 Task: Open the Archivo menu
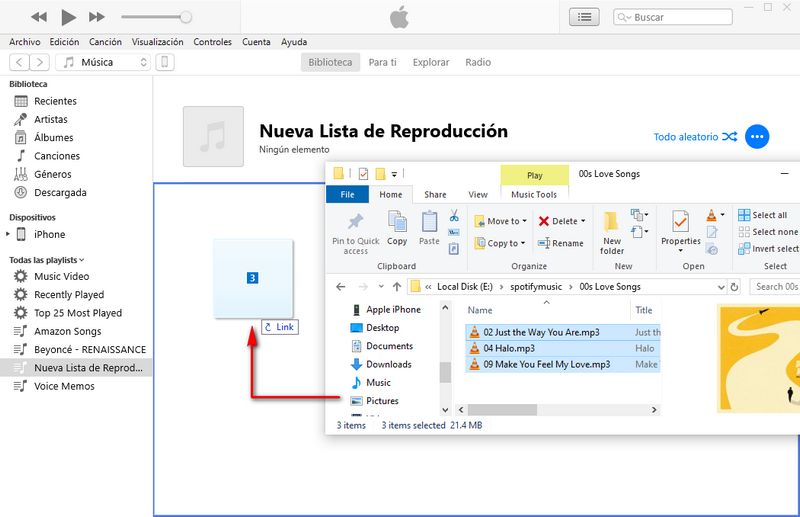24,42
